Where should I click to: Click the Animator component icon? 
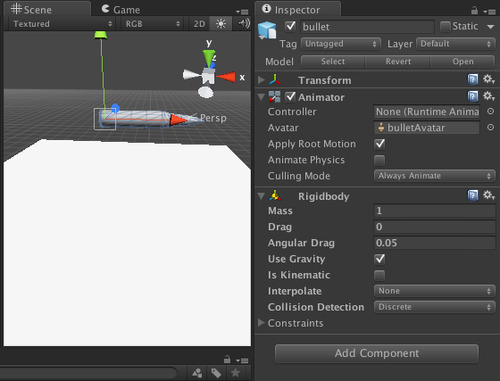tap(275, 97)
